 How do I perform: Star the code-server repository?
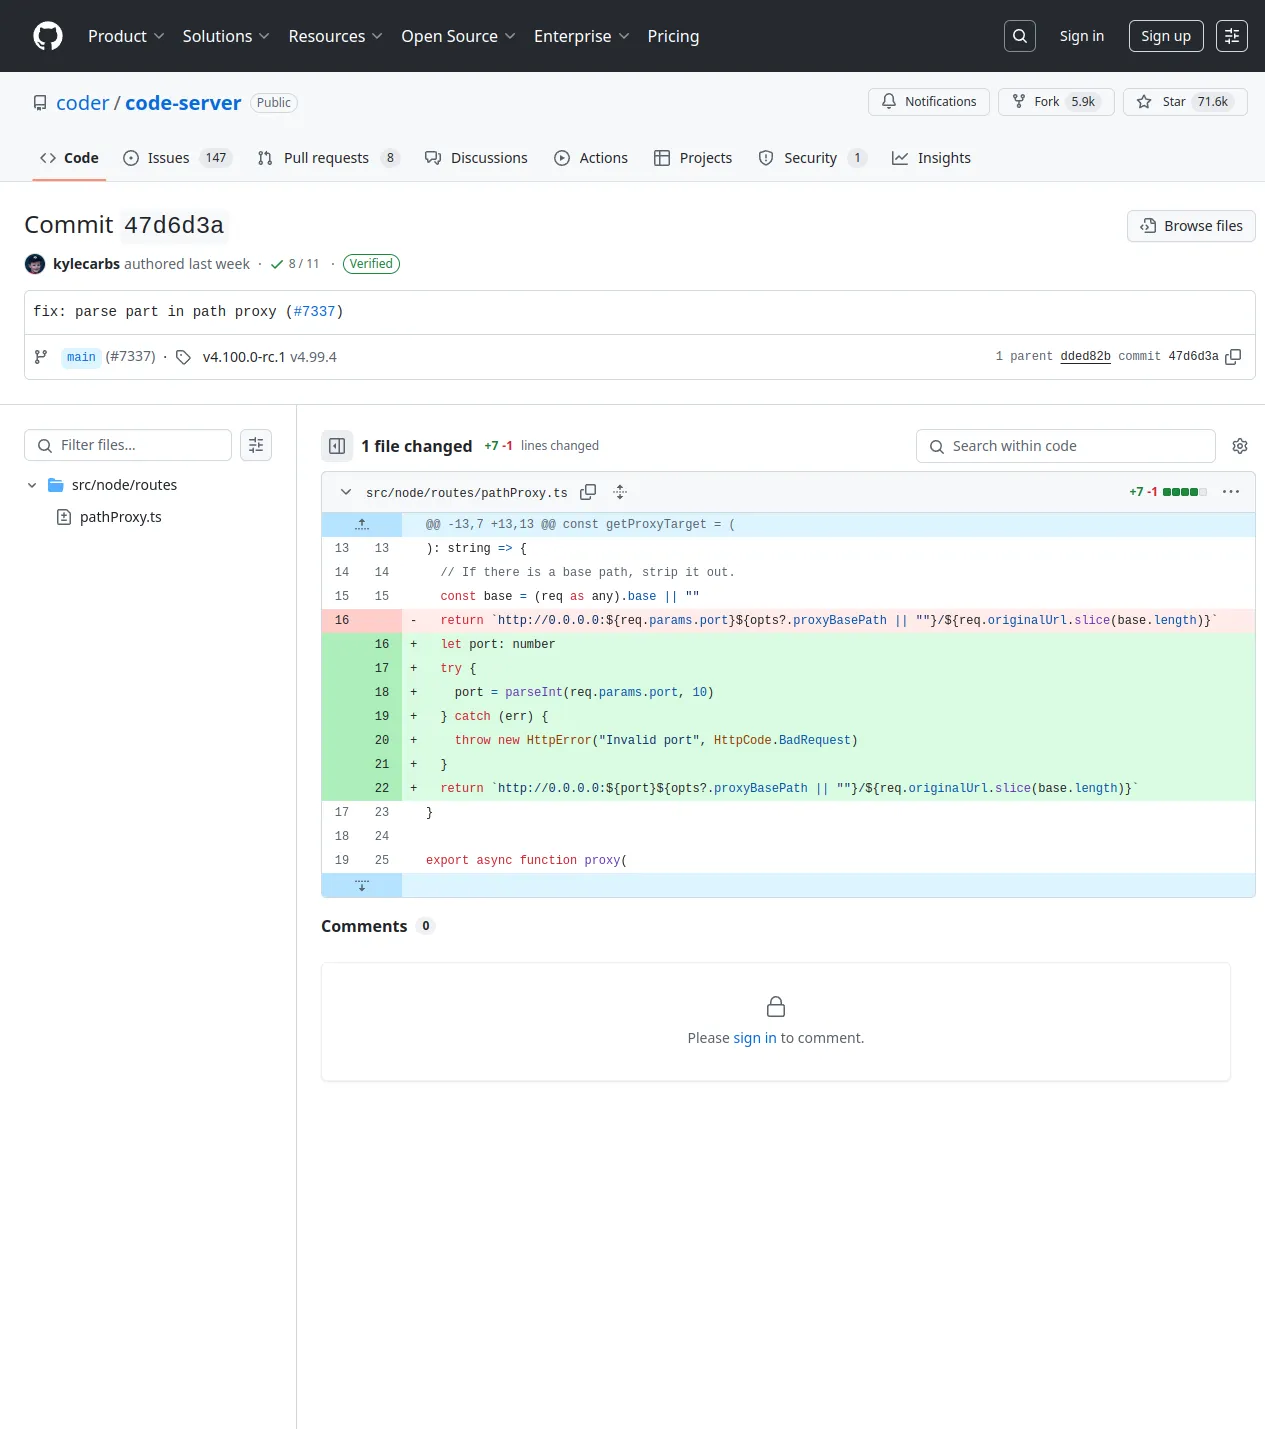click(x=1185, y=102)
